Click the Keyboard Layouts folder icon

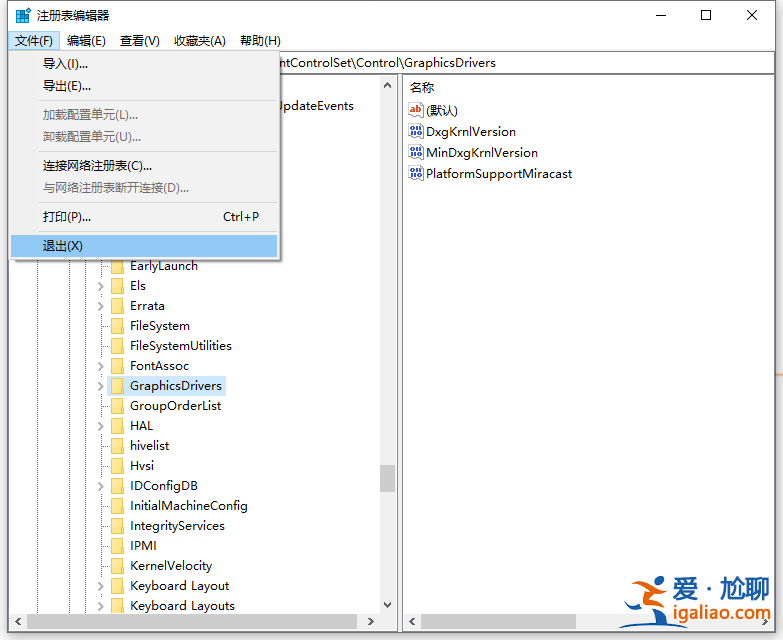[x=117, y=606]
